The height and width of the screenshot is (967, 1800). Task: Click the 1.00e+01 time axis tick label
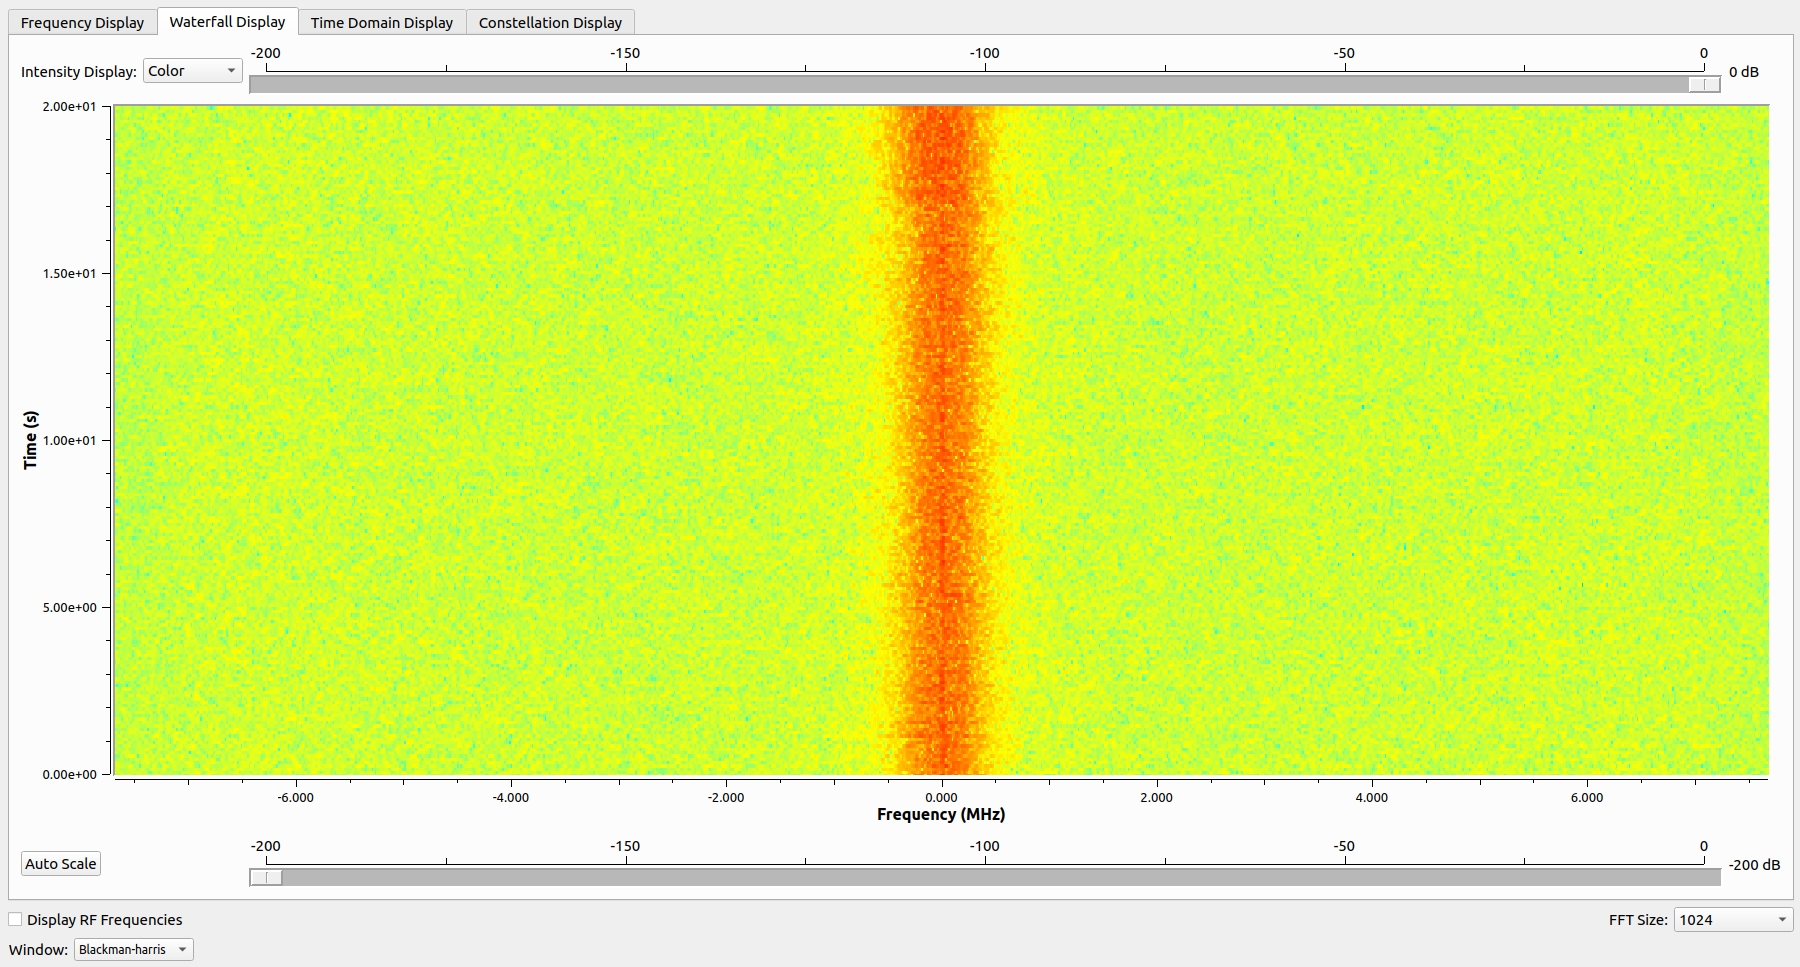(69, 440)
